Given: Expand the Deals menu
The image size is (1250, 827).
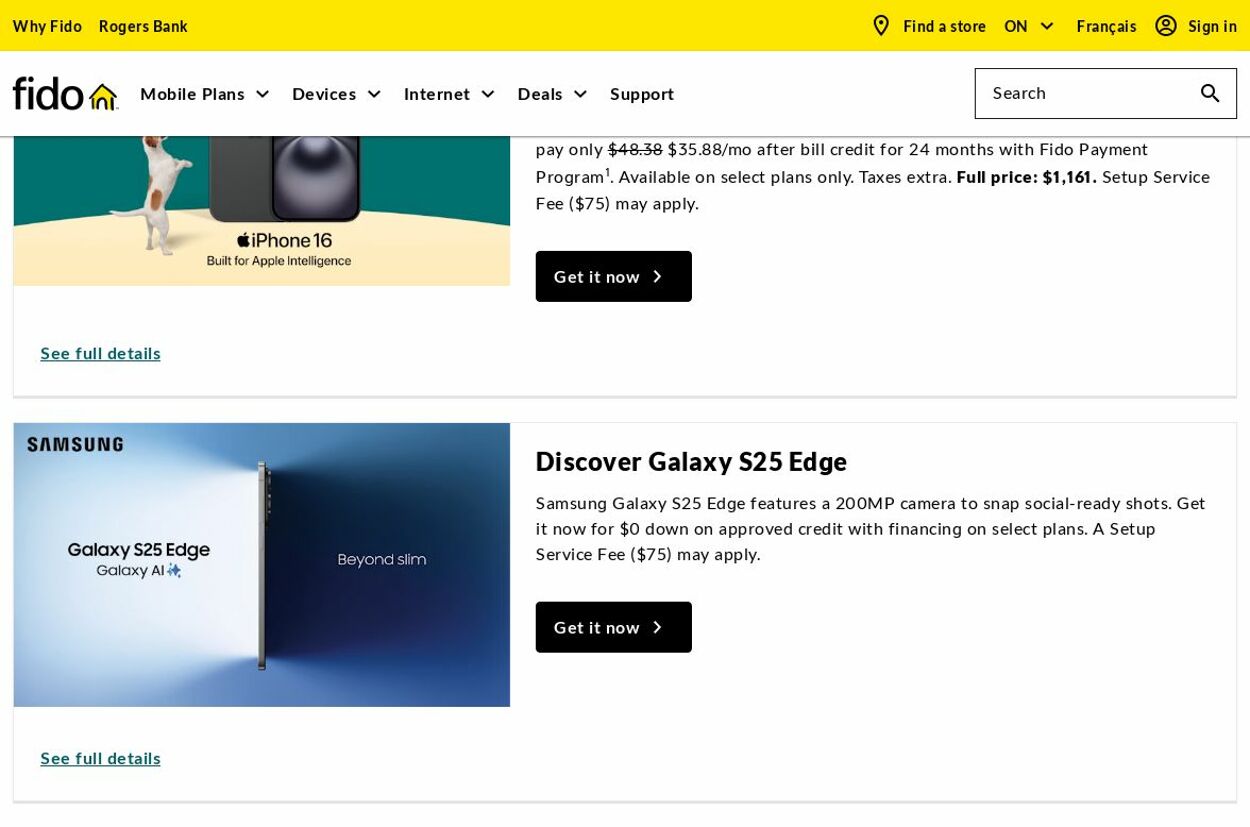Looking at the screenshot, I should pos(553,94).
